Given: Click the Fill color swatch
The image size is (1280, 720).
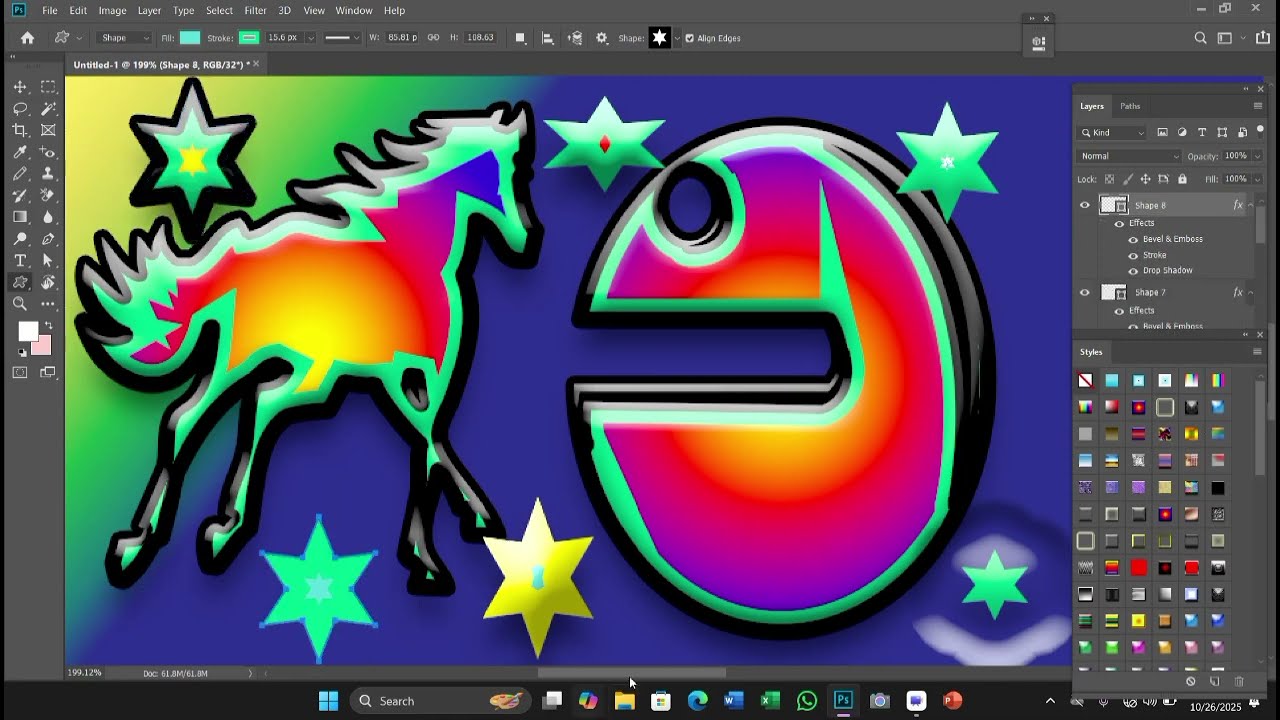Looking at the screenshot, I should pyautogui.click(x=190, y=38).
